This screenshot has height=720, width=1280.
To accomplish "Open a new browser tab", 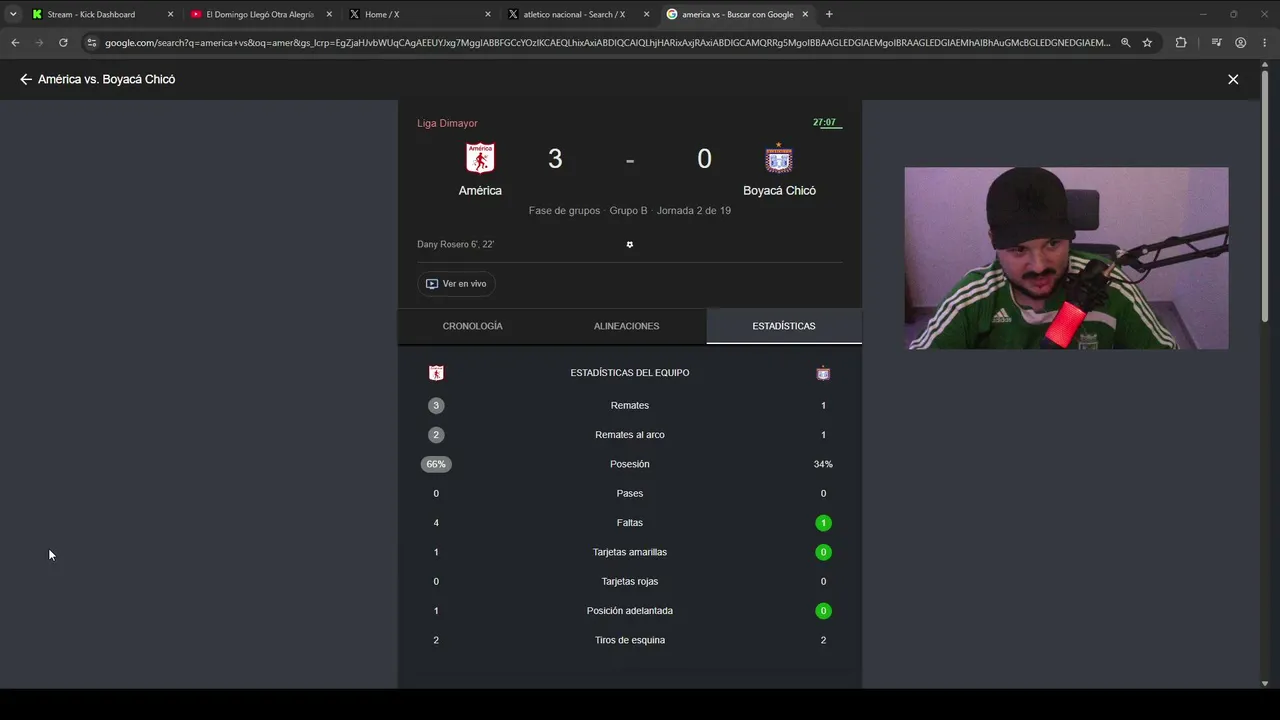I will pos(829,14).
